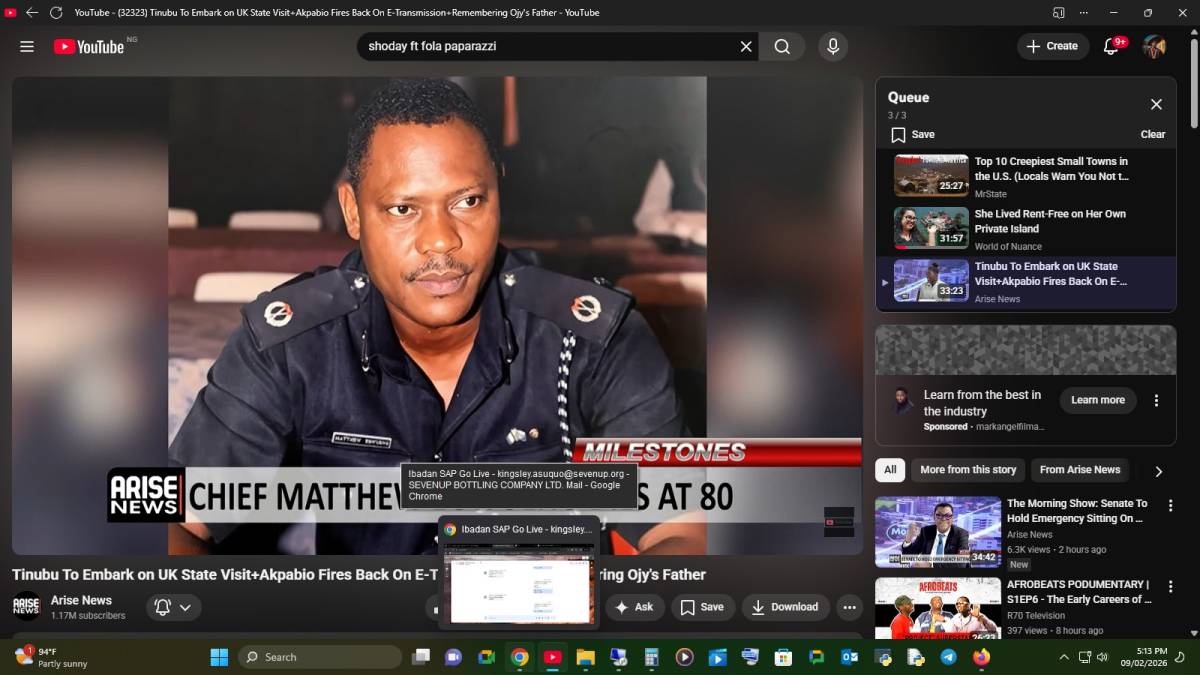Image resolution: width=1200 pixels, height=675 pixels.
Task: Show next filter chips with arrow
Action: point(1159,471)
